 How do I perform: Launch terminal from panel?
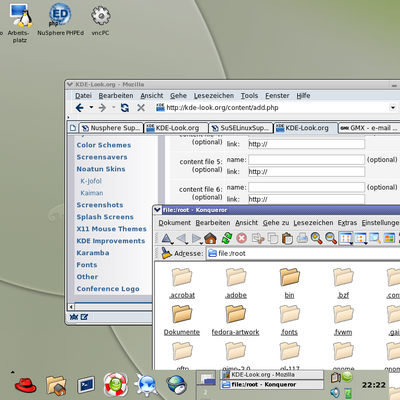[x=86, y=385]
